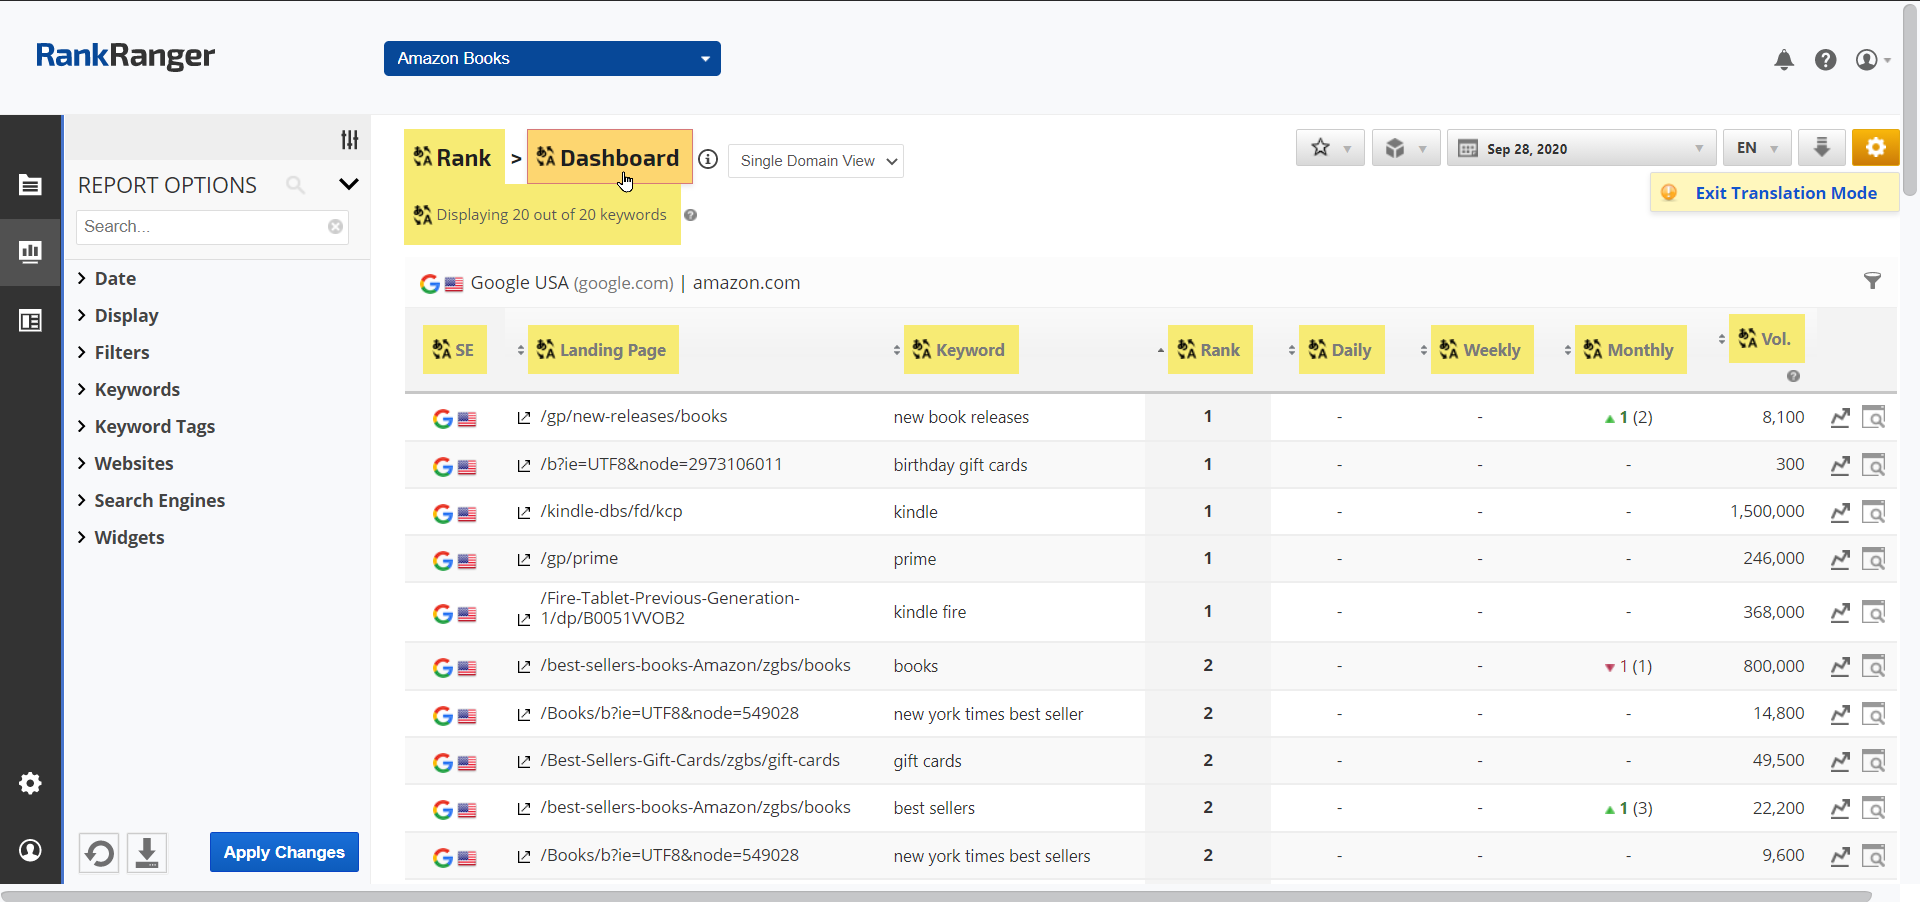Open the filter funnel icon
This screenshot has height=902, width=1920.
pos(1872,282)
